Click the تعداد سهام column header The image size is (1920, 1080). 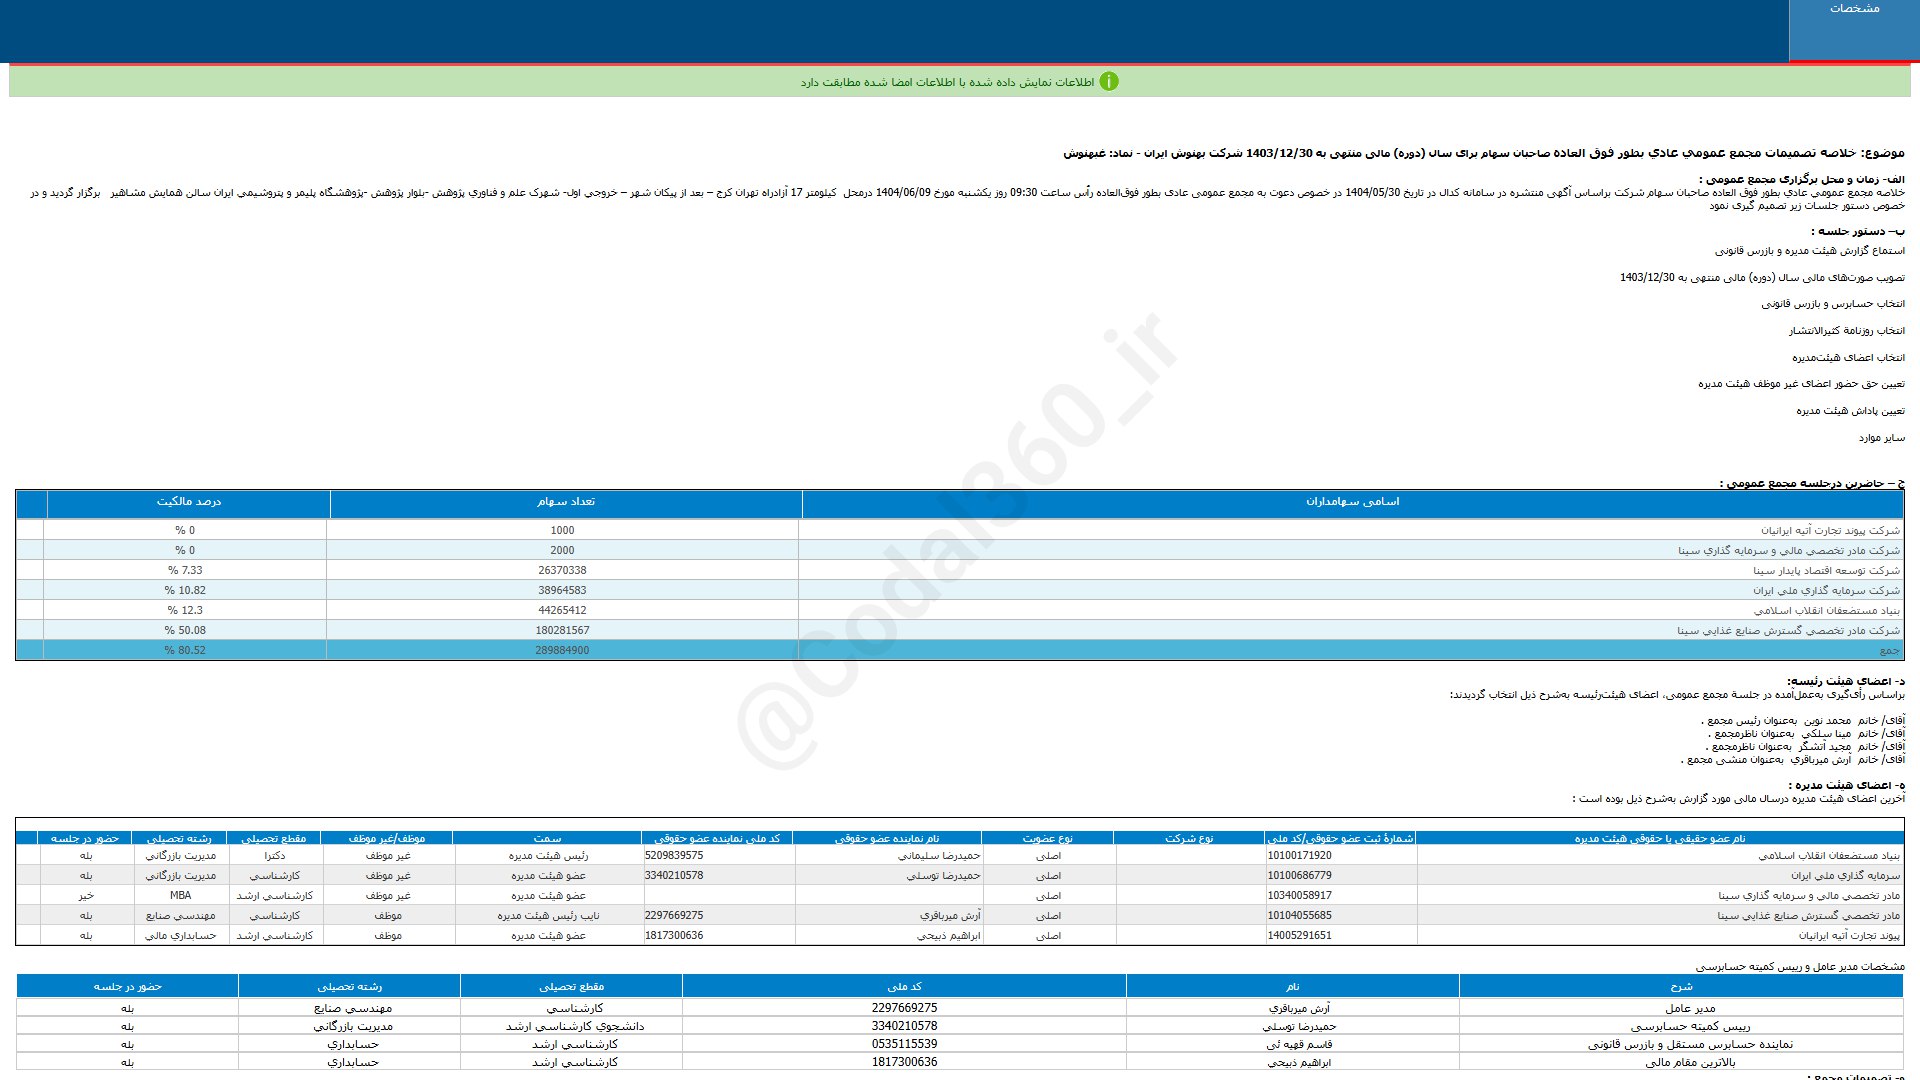click(565, 502)
